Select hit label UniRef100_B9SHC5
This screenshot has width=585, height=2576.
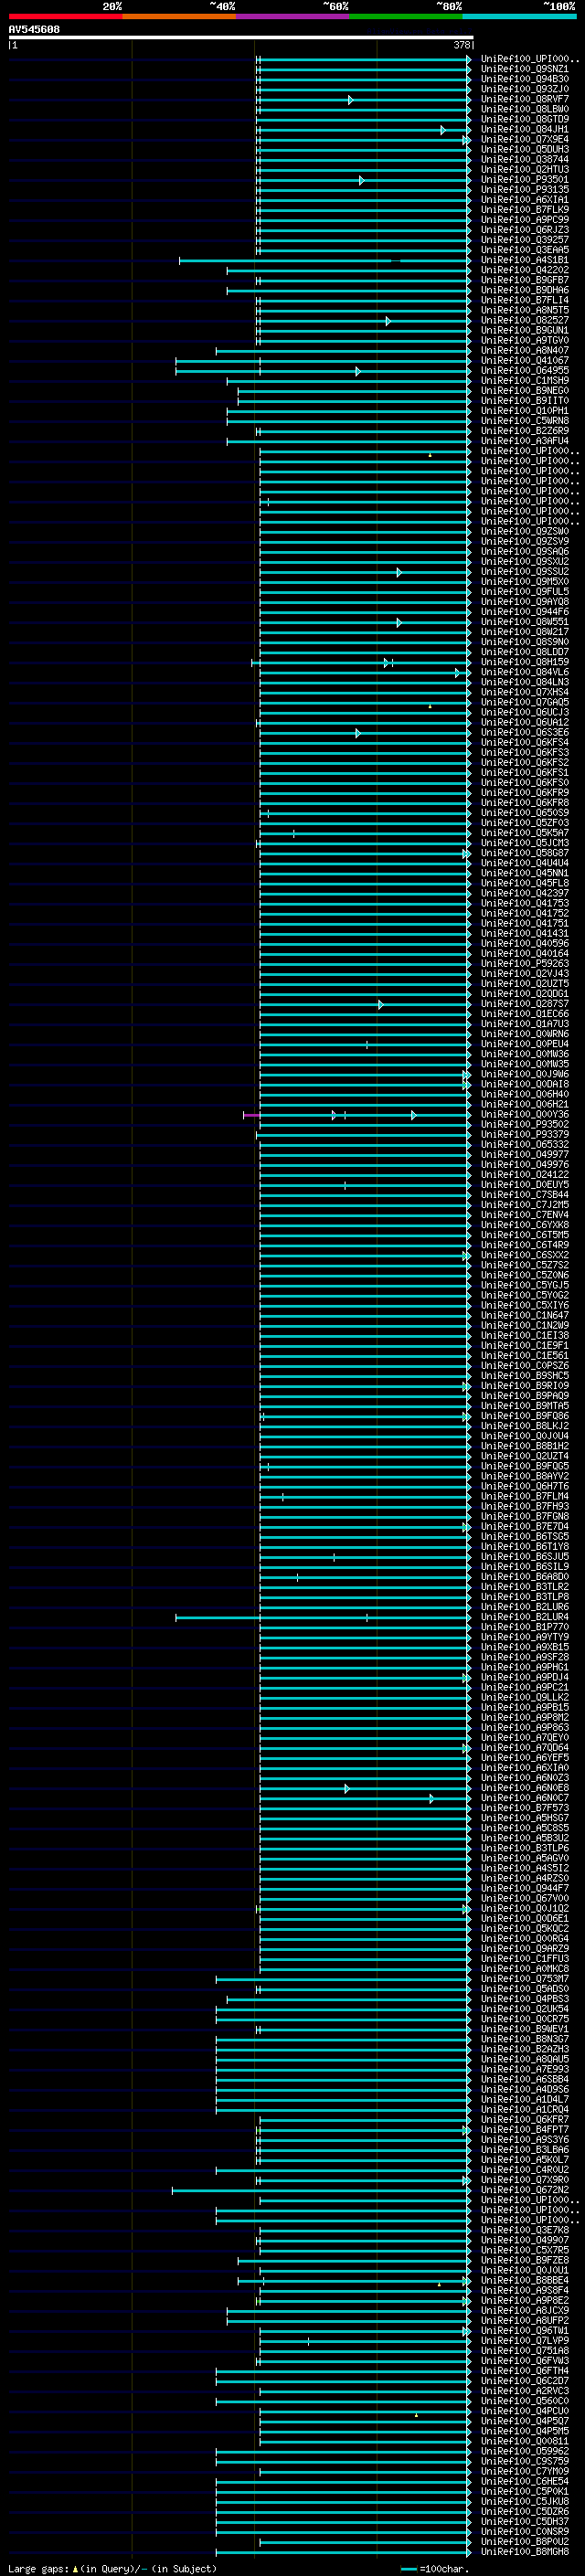pyautogui.click(x=524, y=1376)
